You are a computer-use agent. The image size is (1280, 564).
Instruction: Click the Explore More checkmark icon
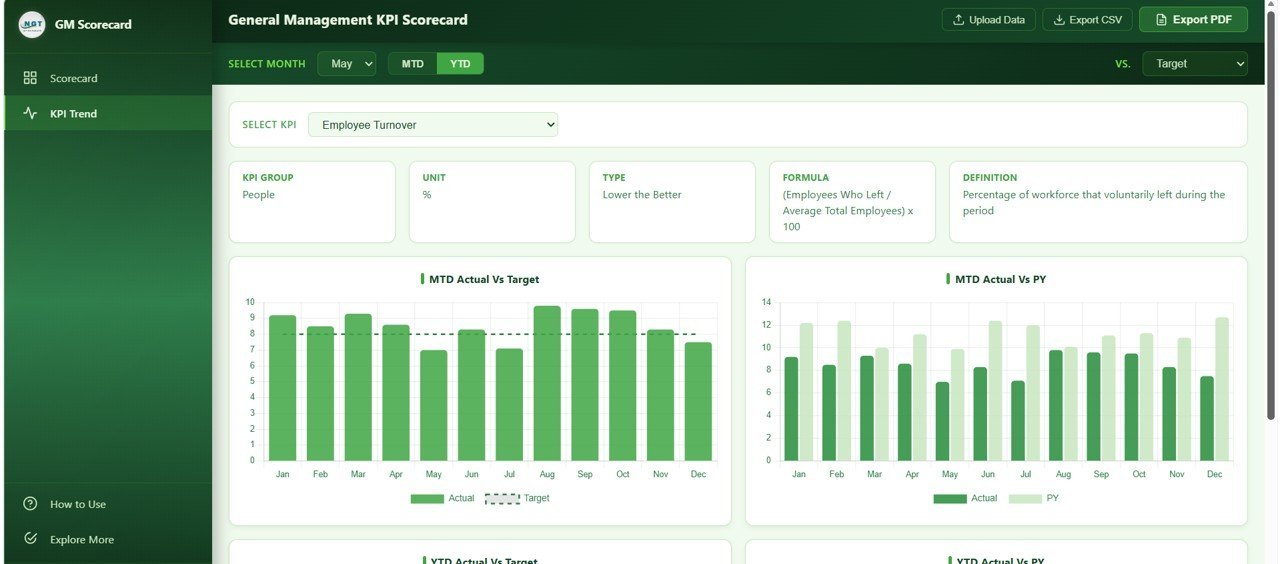30,539
